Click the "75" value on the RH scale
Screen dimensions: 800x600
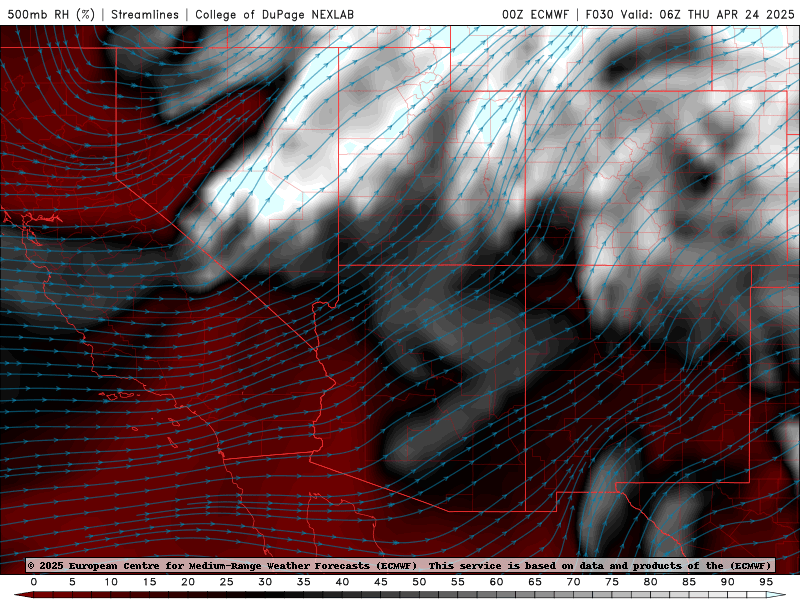(612, 582)
